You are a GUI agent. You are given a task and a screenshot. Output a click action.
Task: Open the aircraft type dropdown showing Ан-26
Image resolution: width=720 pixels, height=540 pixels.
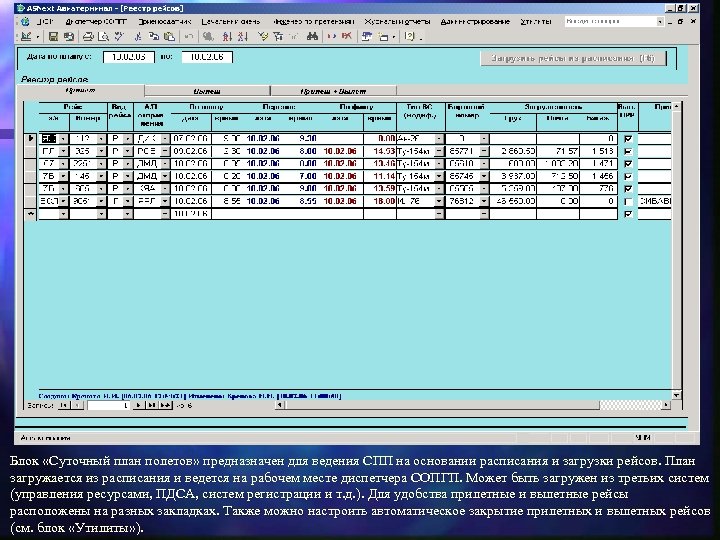coord(439,139)
